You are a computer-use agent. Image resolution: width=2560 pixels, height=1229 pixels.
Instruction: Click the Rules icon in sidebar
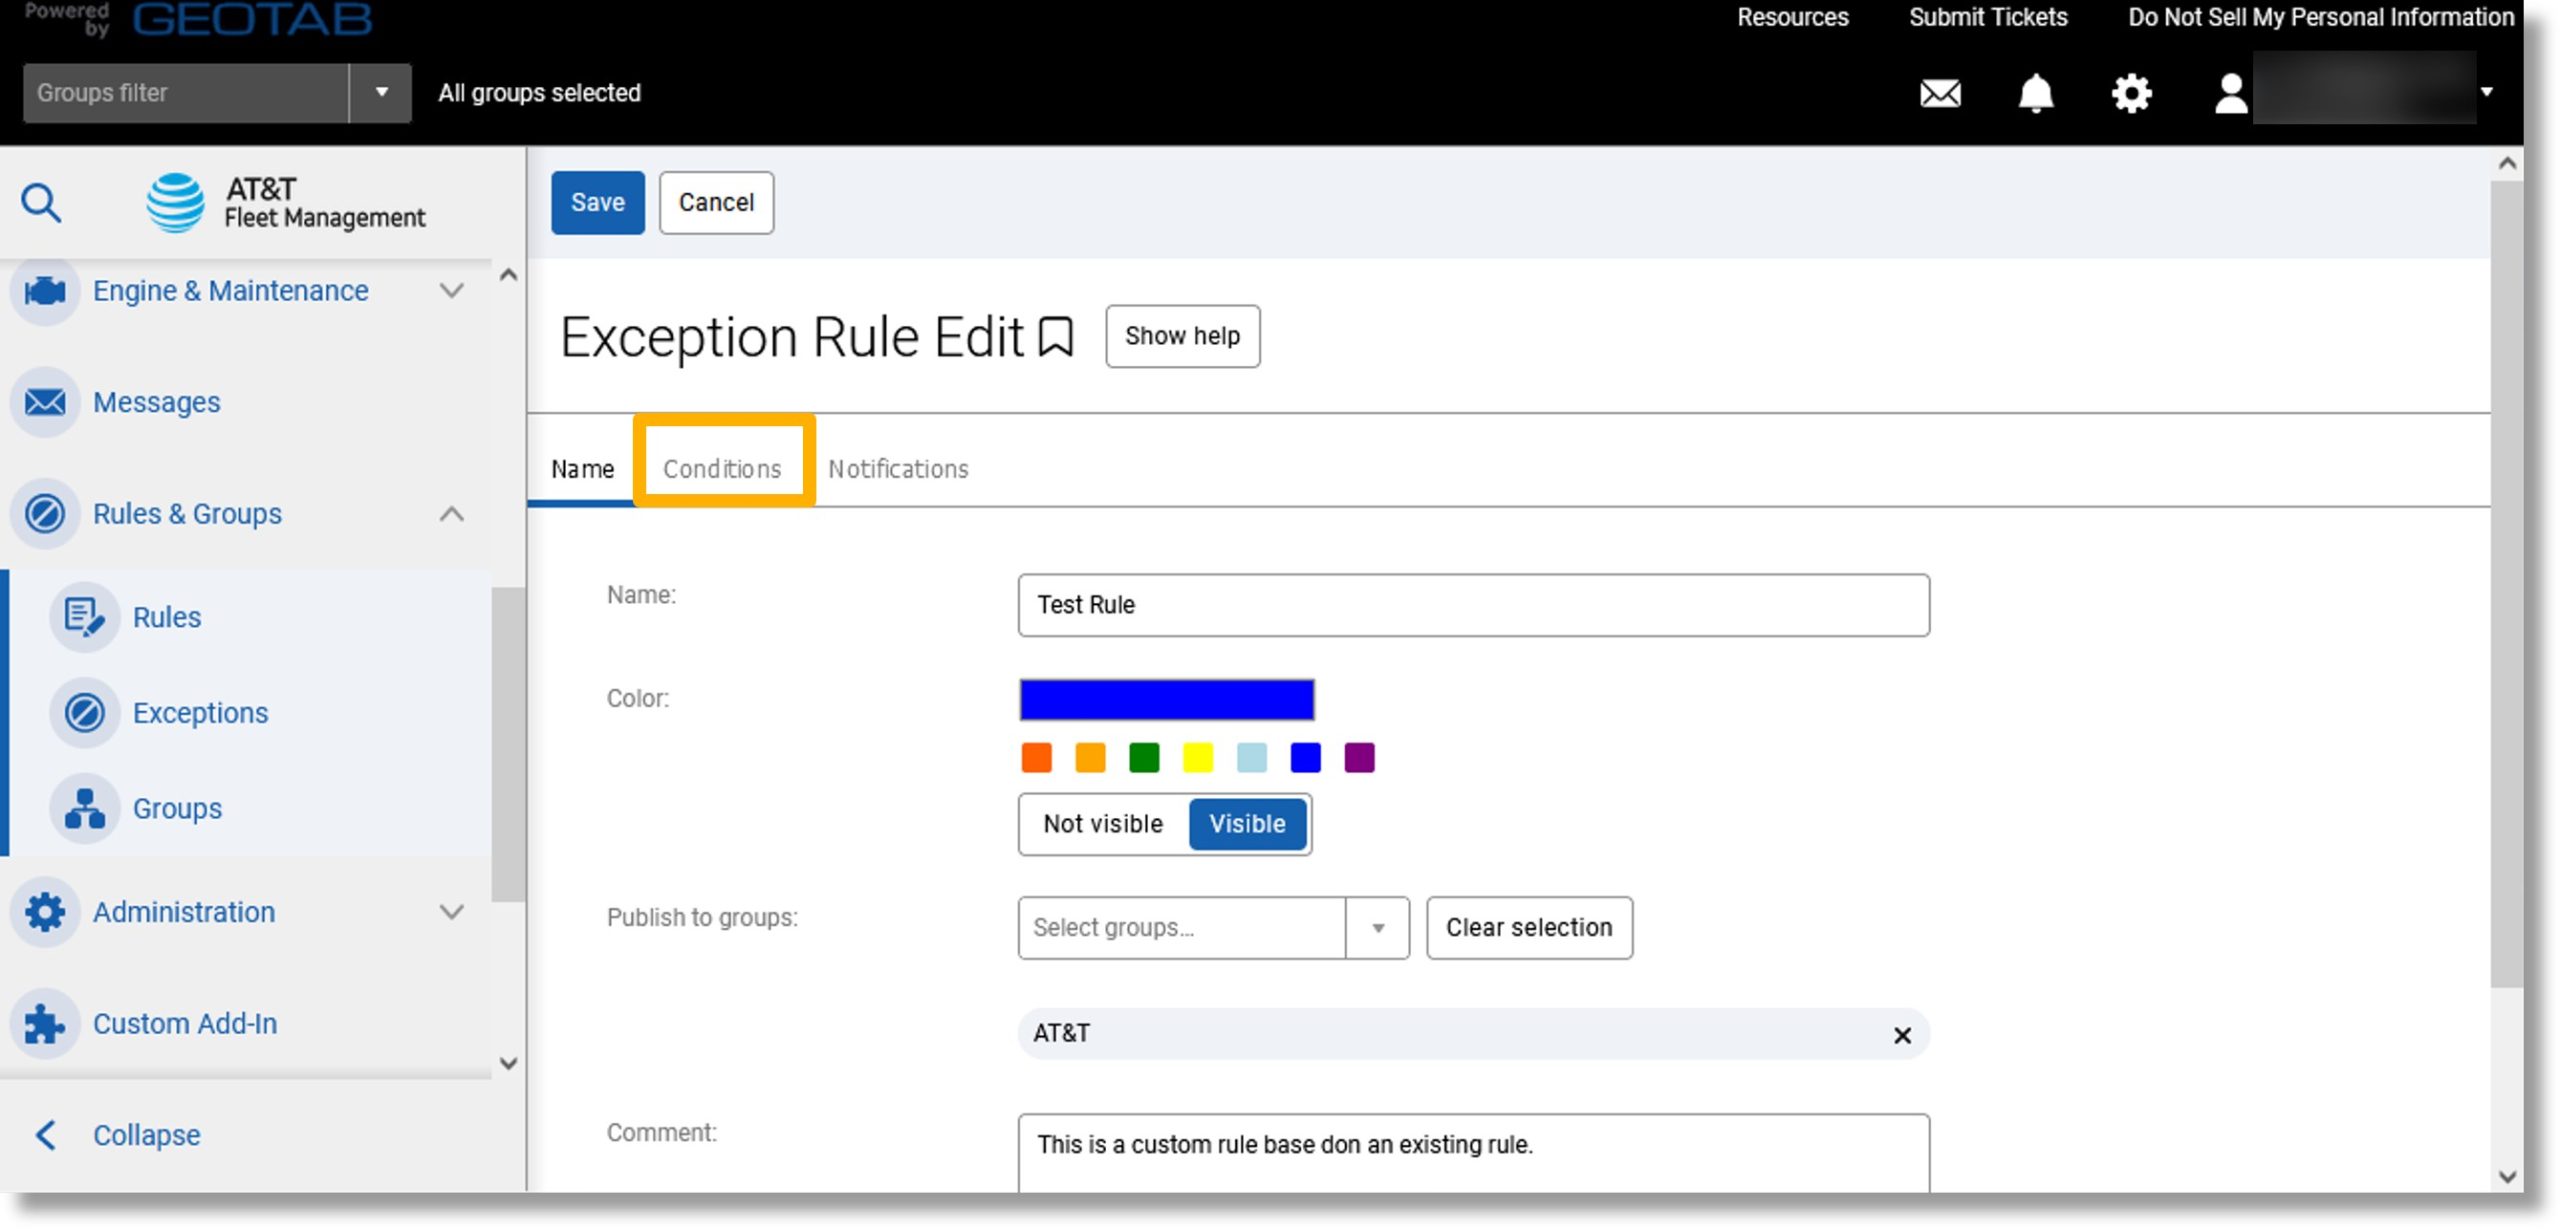coord(83,617)
